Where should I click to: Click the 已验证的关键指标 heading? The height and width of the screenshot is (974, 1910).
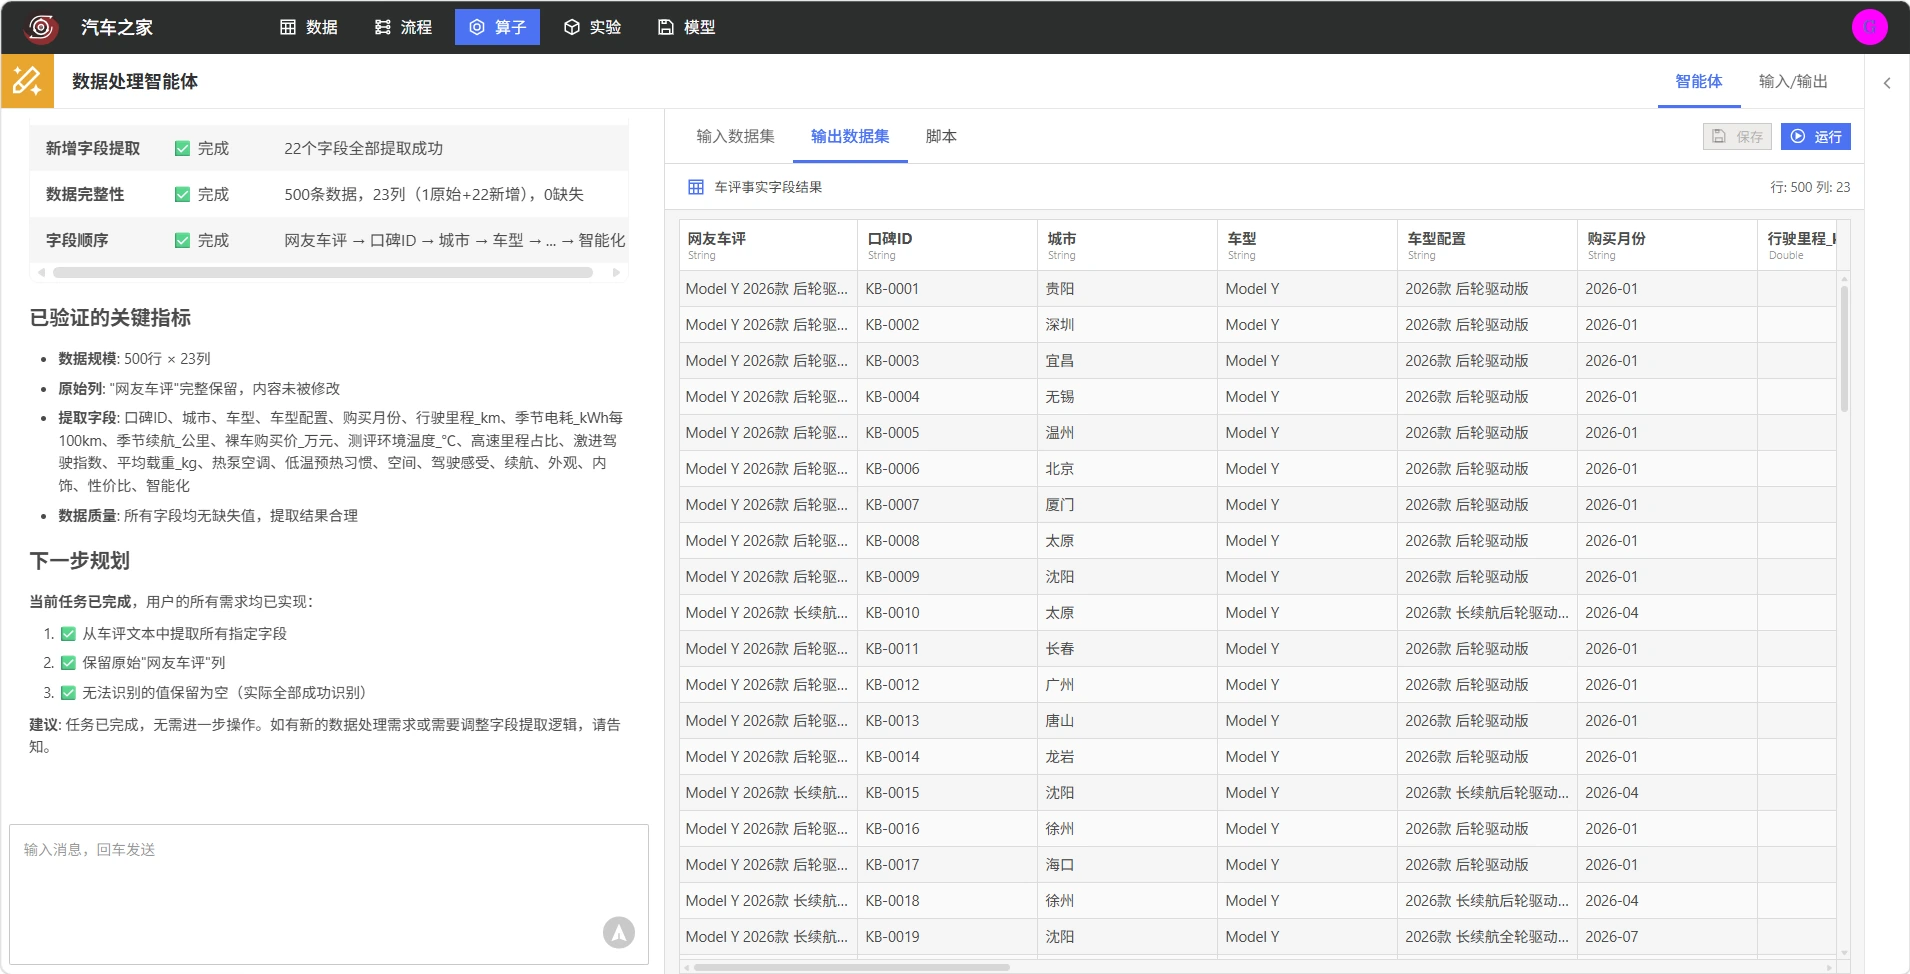pyautogui.click(x=110, y=318)
